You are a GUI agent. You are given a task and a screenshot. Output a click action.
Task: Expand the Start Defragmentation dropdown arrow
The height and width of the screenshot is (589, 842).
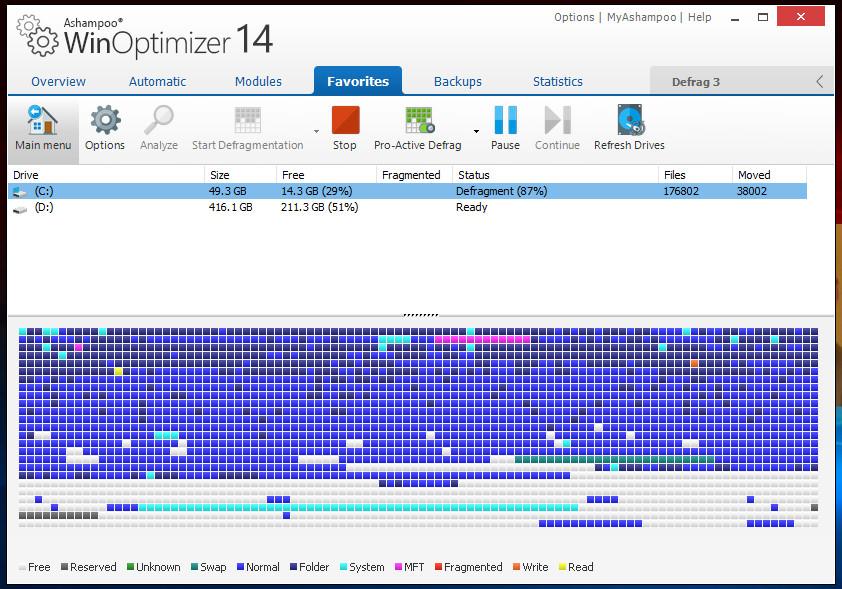tap(316, 131)
